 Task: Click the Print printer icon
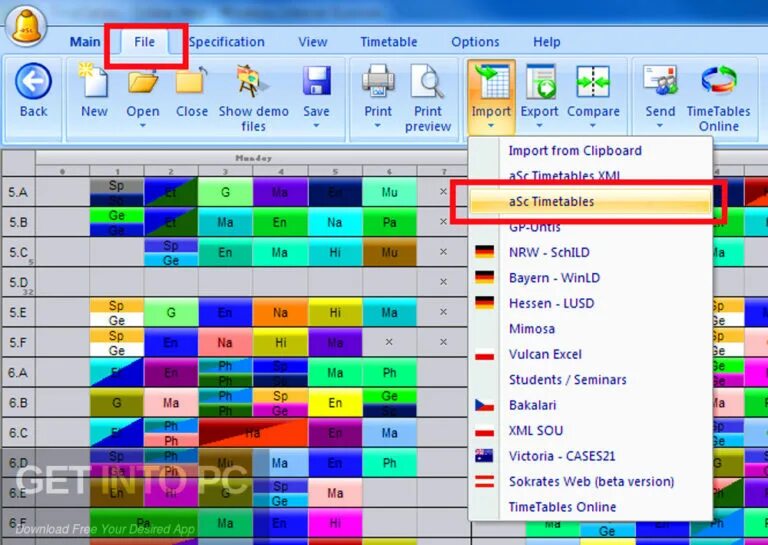(378, 81)
